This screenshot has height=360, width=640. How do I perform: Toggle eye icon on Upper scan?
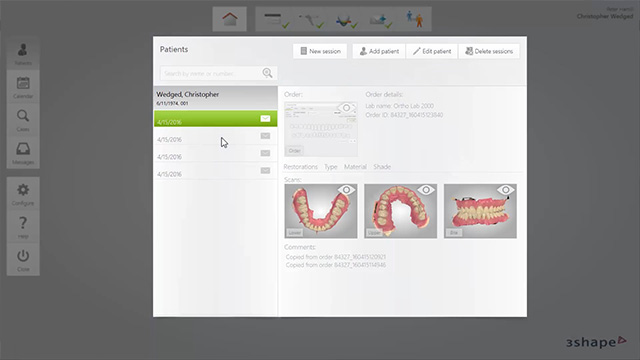[426, 190]
